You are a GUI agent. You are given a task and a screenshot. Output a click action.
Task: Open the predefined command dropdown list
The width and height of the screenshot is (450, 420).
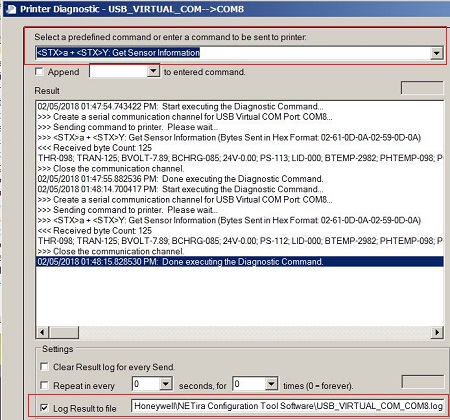[436, 53]
